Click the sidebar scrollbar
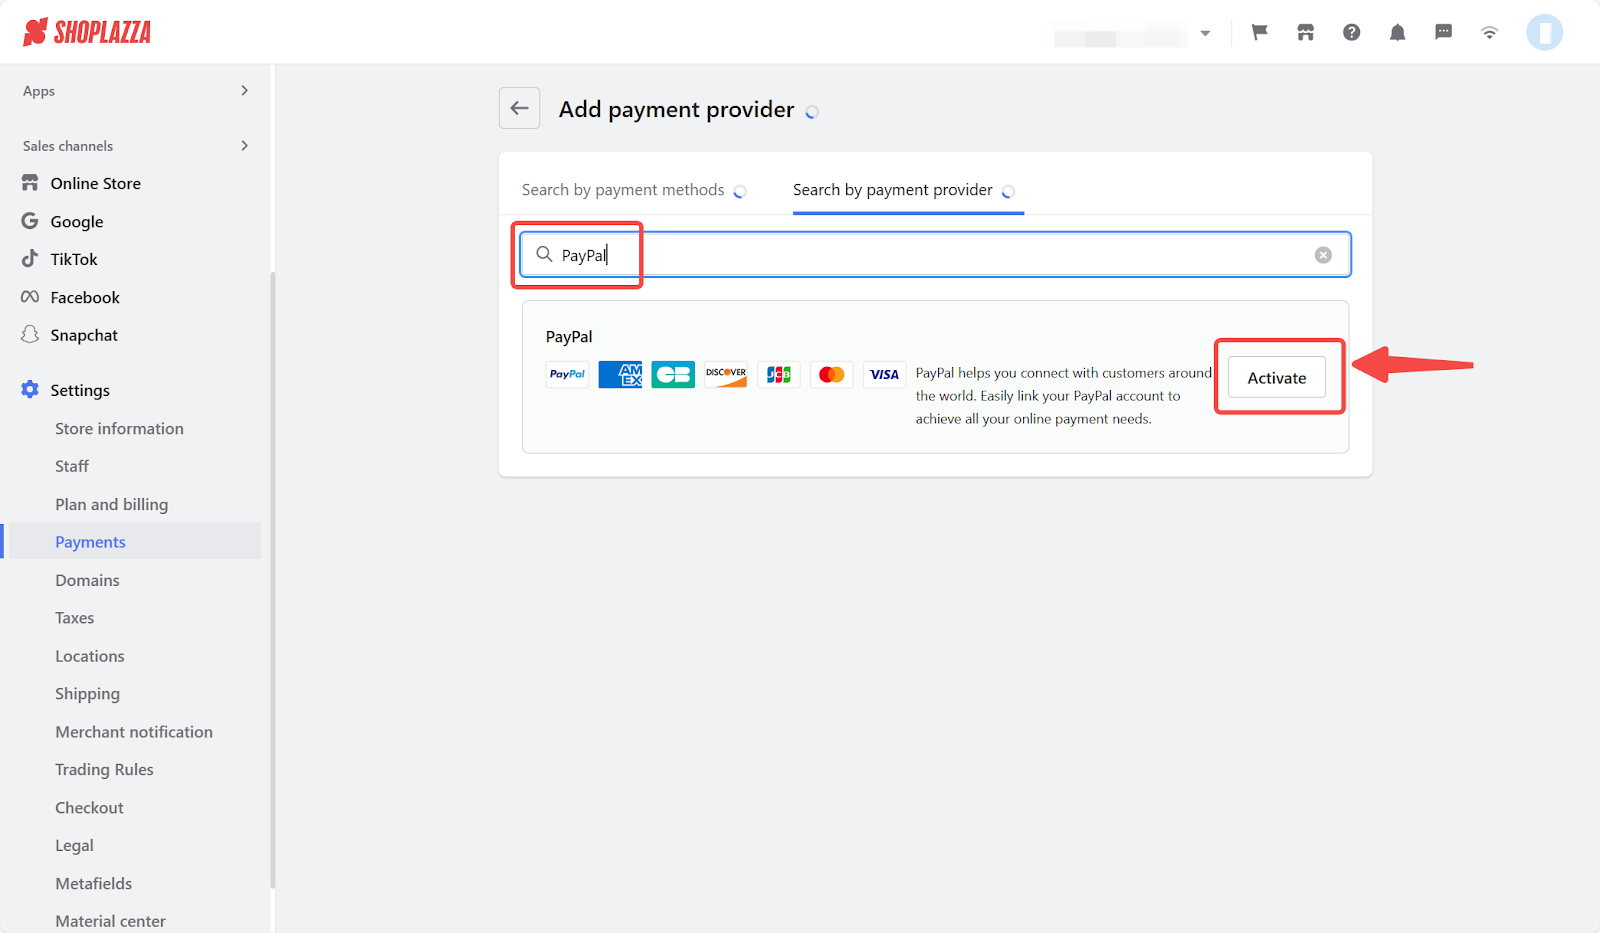This screenshot has height=933, width=1600. click(x=273, y=580)
